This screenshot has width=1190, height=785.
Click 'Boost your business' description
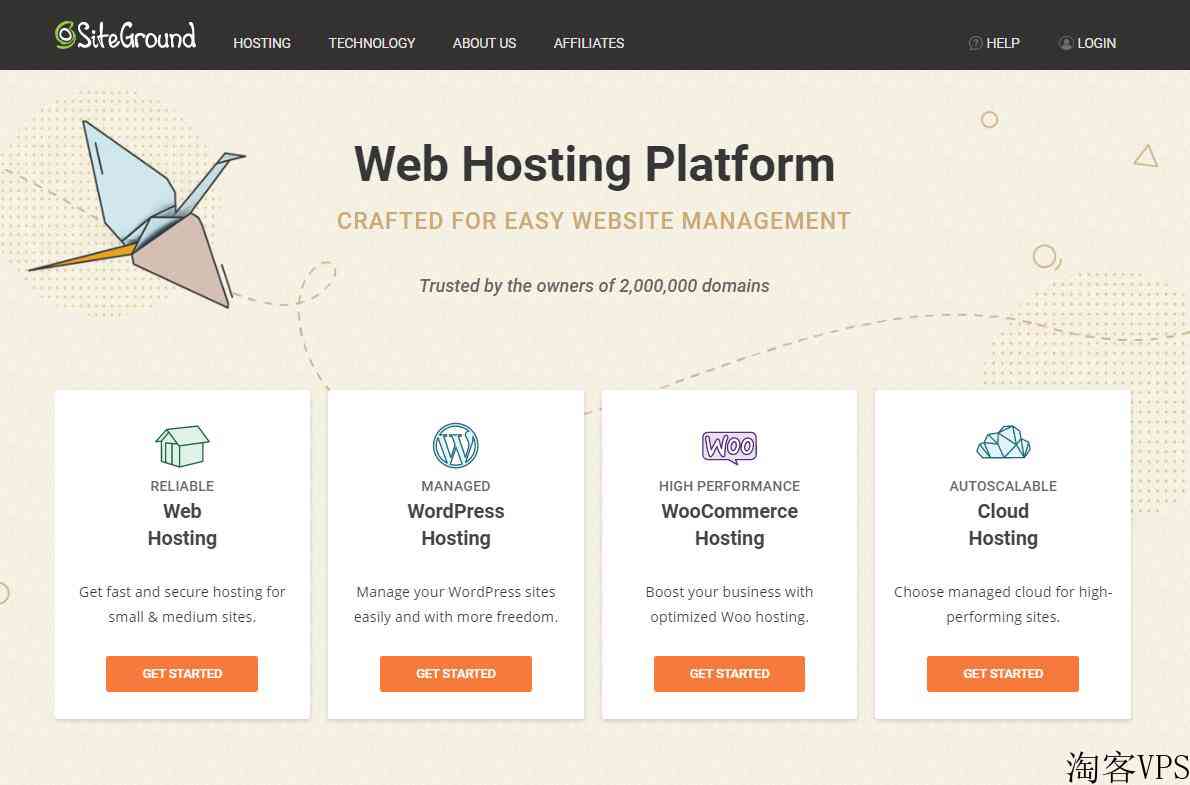coord(729,604)
